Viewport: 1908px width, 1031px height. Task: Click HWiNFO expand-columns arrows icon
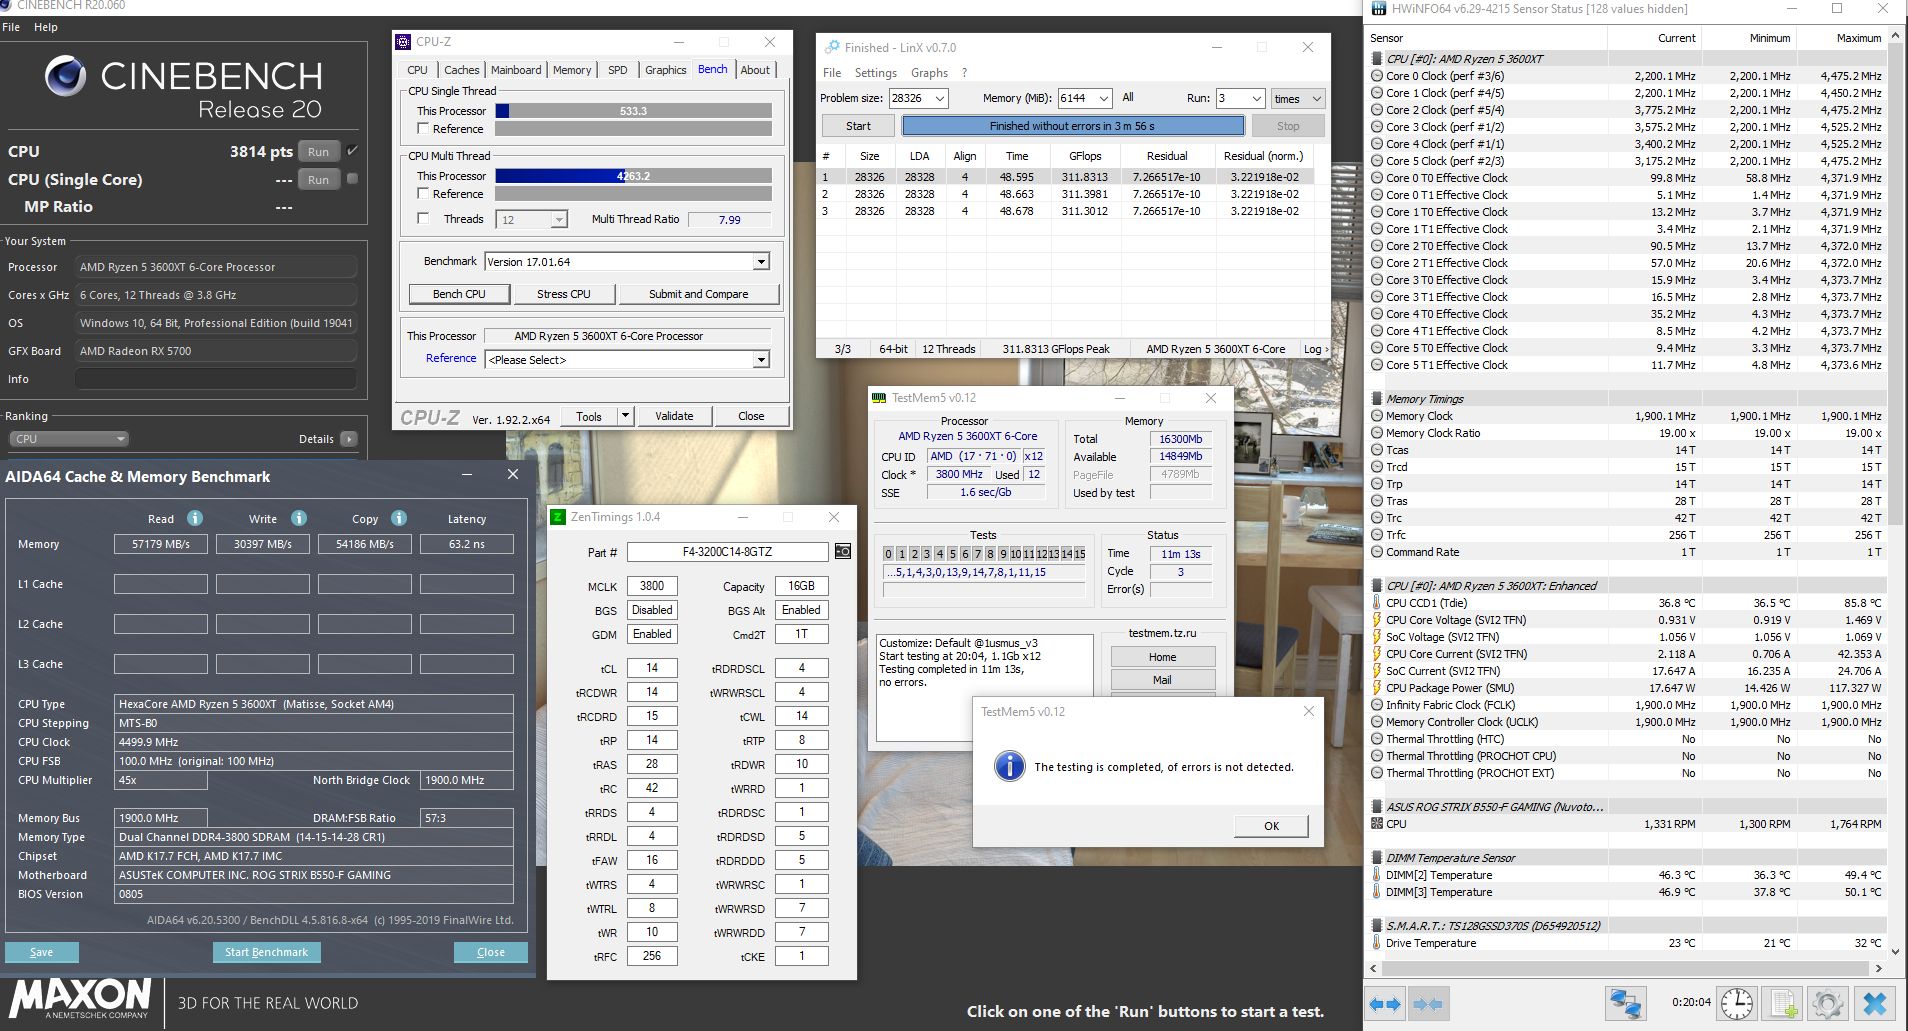pos(1385,1004)
